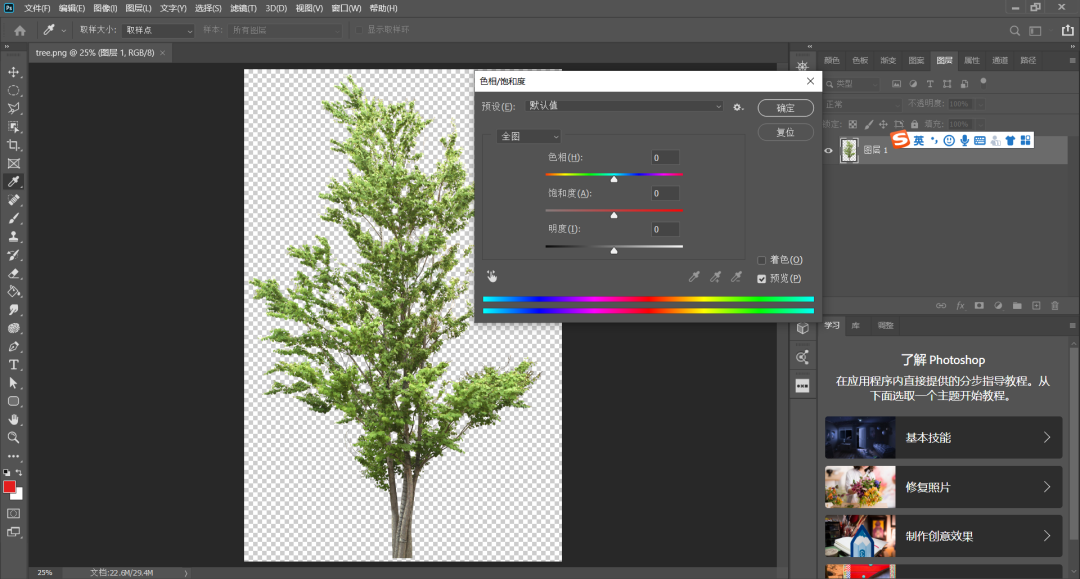Expand the 修复照片 tutorial card
Image resolution: width=1080 pixels, height=579 pixels.
click(944, 487)
